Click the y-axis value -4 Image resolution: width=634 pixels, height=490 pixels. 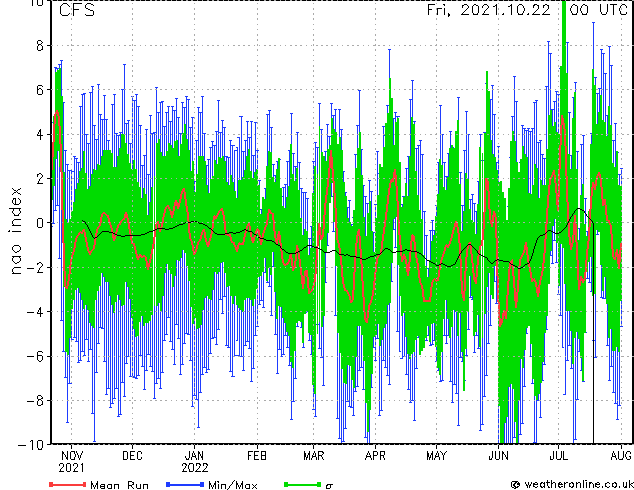point(35,312)
